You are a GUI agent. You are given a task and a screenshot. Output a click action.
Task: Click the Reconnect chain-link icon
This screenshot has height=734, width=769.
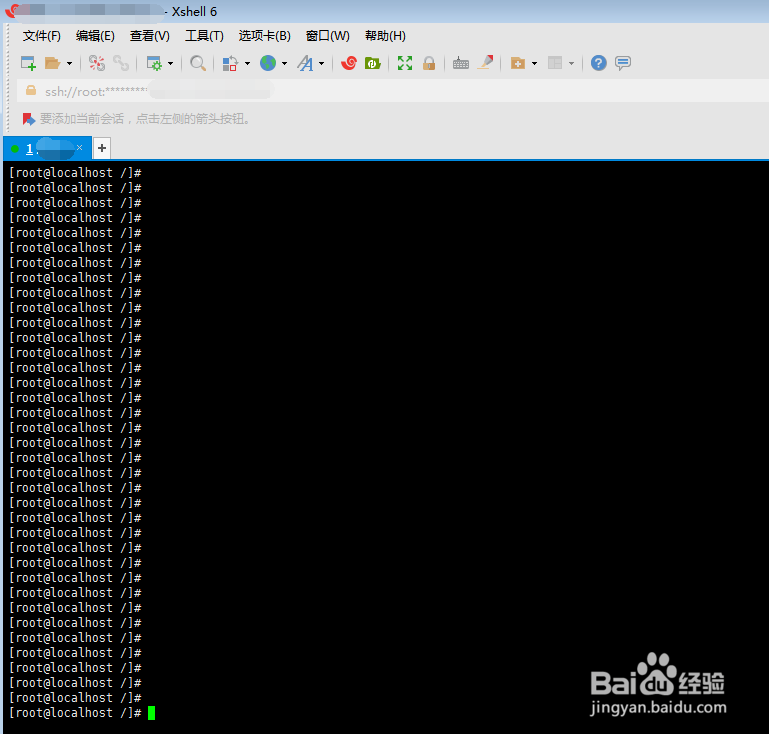[x=121, y=63]
